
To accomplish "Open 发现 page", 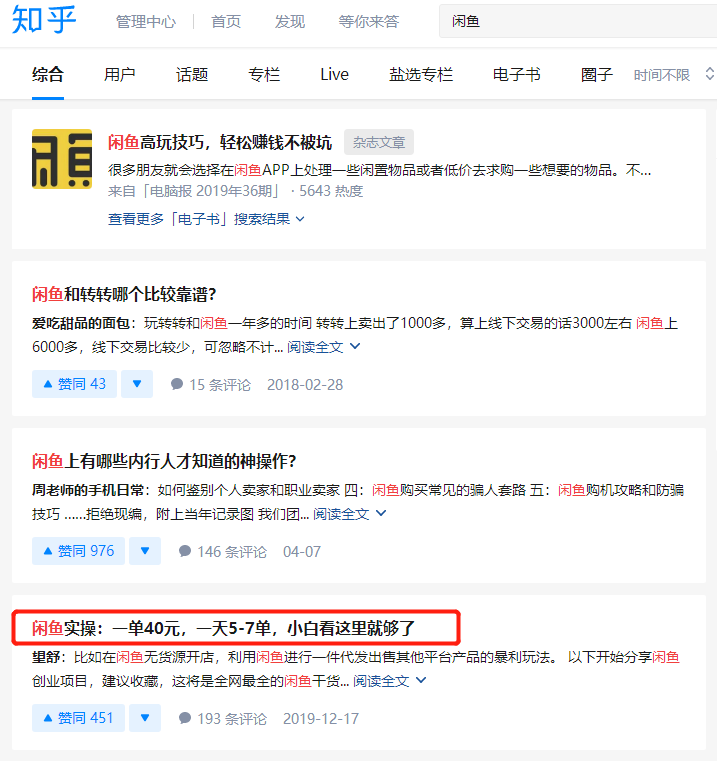I will point(290,22).
